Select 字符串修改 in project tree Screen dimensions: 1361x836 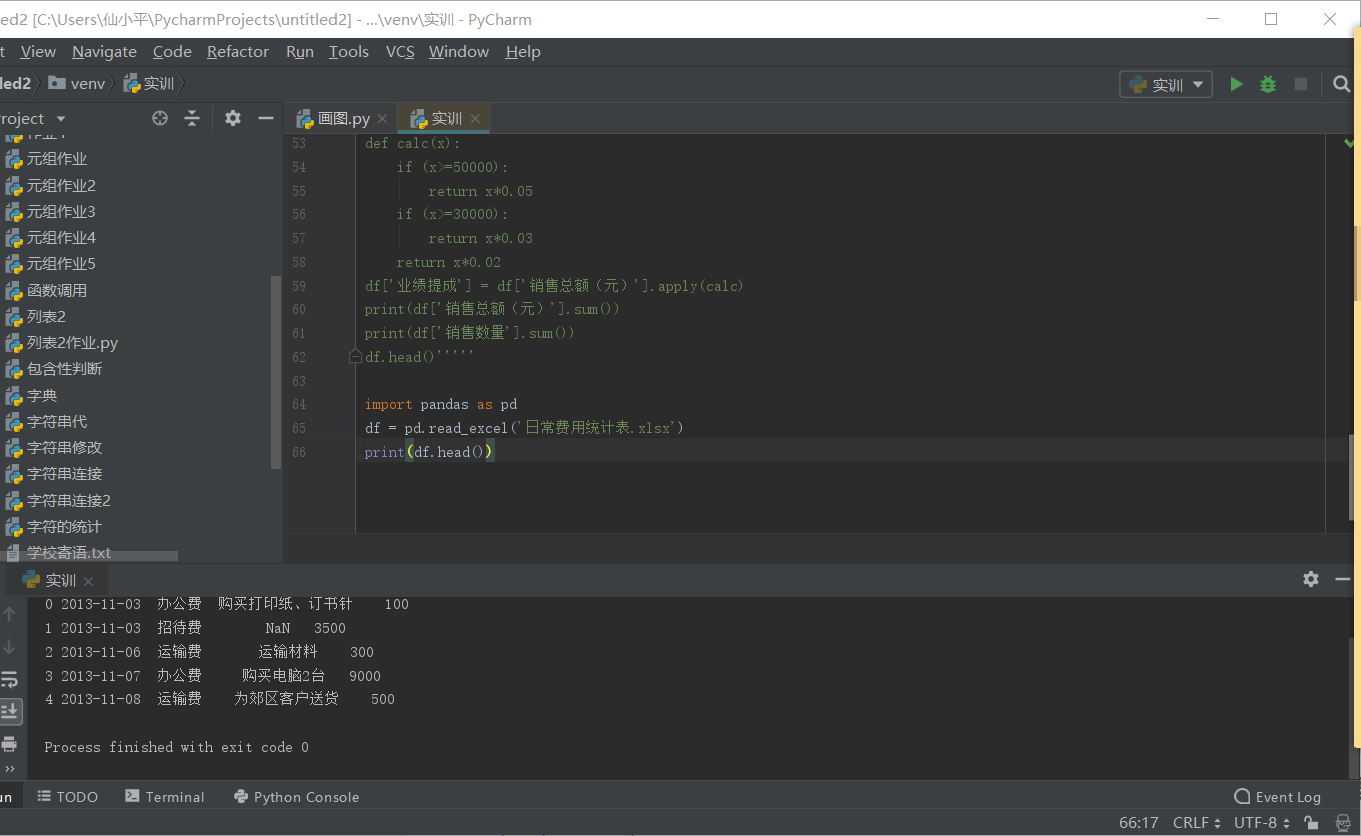pyautogui.click(x=64, y=448)
